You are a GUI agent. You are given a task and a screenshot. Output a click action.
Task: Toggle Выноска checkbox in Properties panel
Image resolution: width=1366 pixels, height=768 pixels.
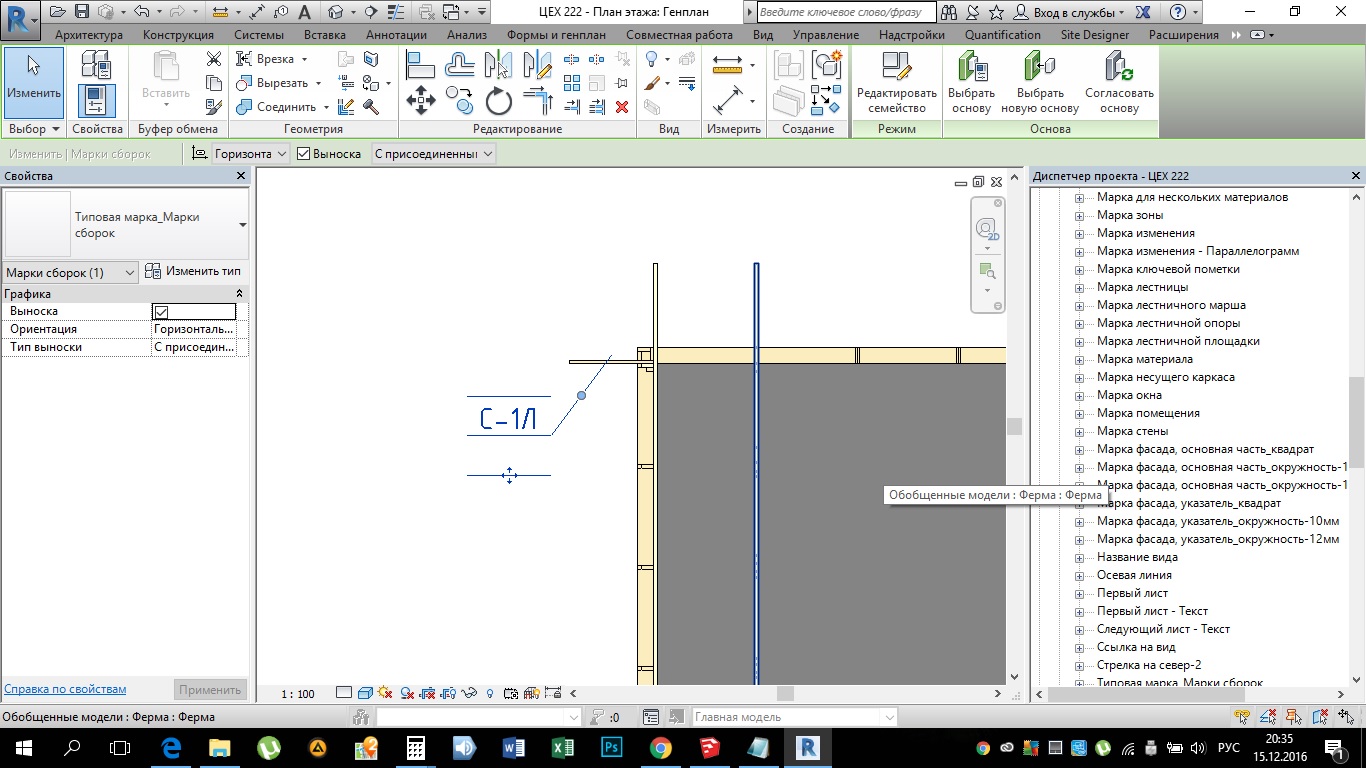tap(161, 312)
